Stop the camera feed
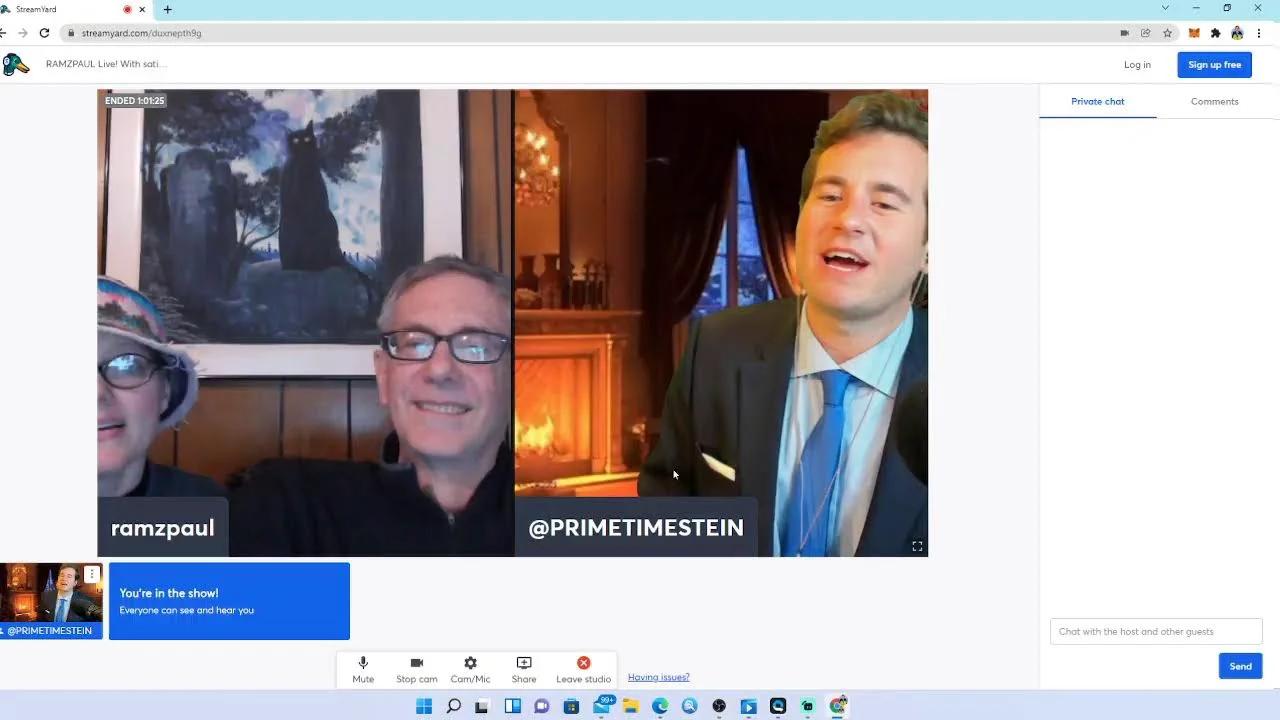The width and height of the screenshot is (1280, 720). tap(416, 669)
